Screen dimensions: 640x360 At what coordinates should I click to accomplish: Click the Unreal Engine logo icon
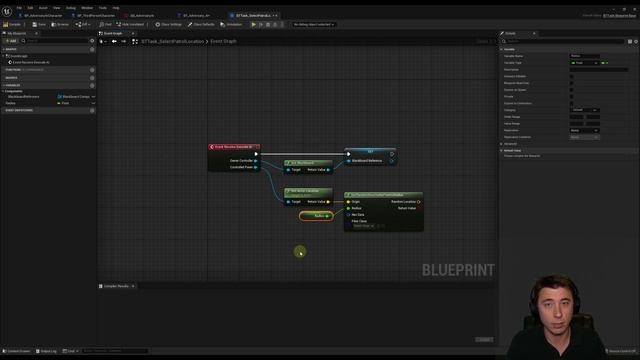coord(7,11)
